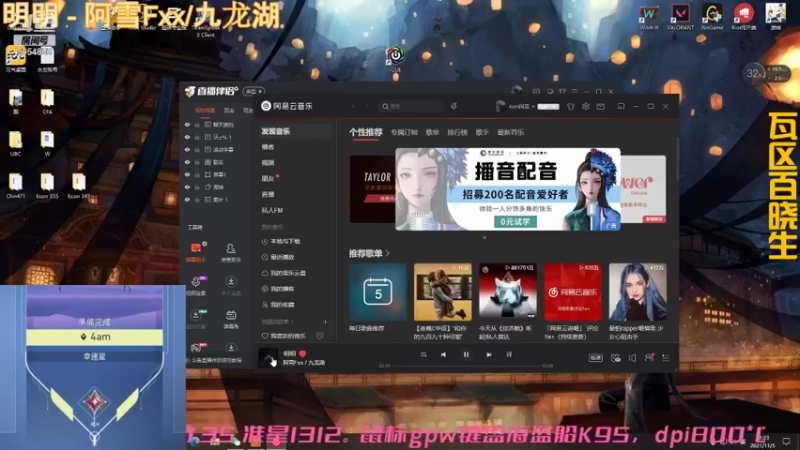
Task: Open 发现音乐 in the sidebar
Action: click(296, 131)
